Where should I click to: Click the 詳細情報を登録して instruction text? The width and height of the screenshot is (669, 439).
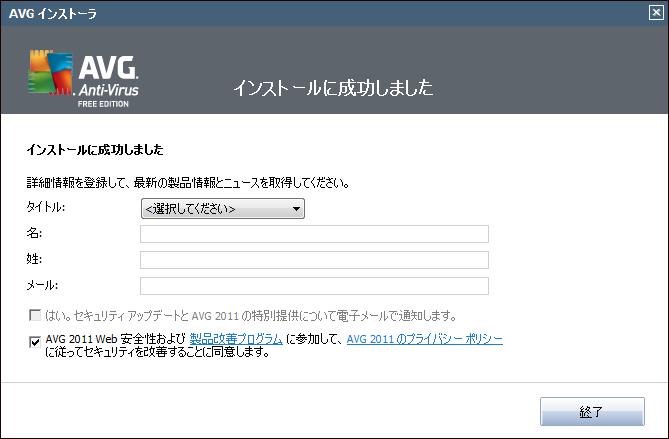tap(188, 183)
